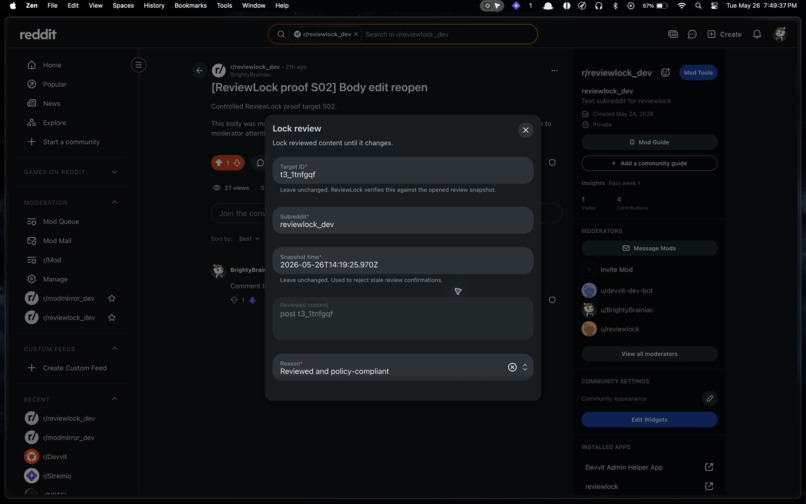
Task: Open Devvit Admin Helper App external link
Action: point(708,467)
